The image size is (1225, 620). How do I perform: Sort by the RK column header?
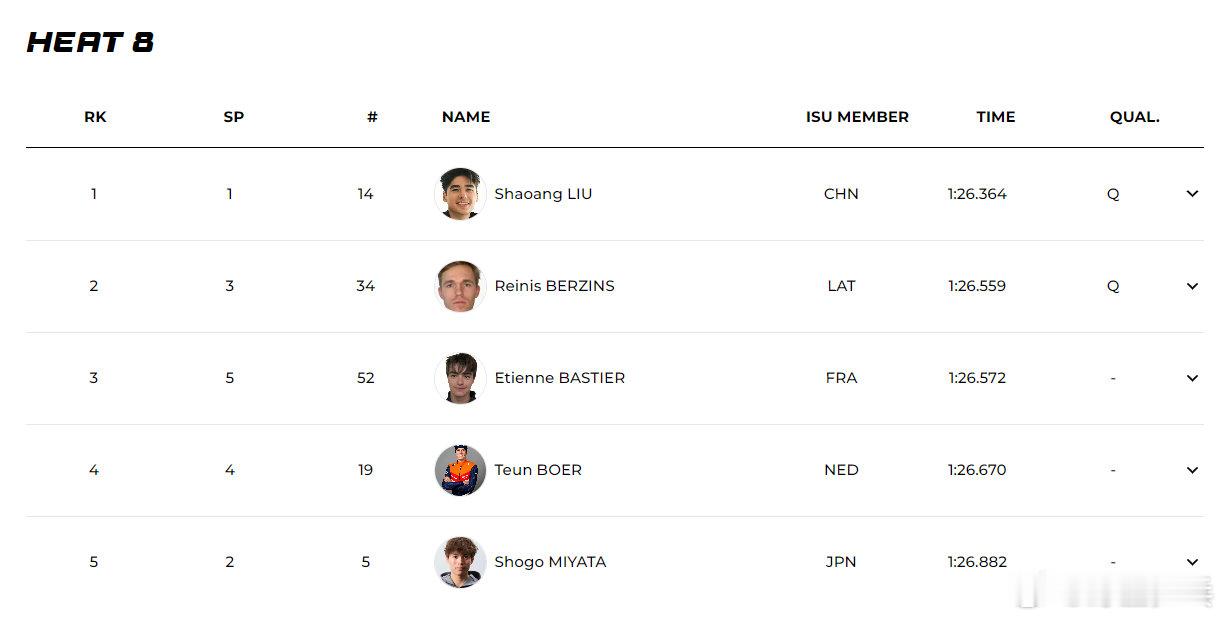click(95, 117)
